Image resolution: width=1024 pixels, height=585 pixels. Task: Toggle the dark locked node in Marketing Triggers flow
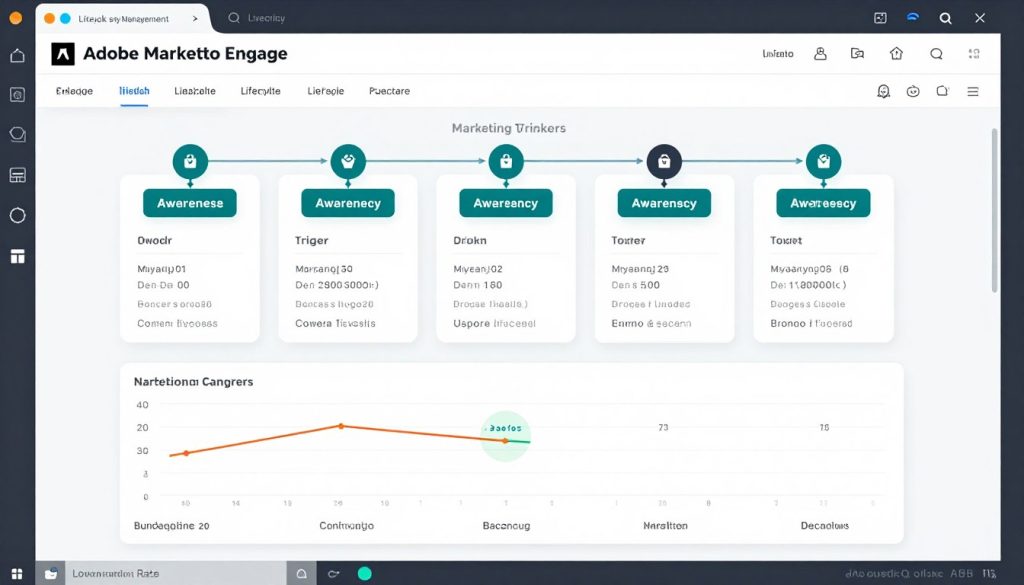point(663,160)
